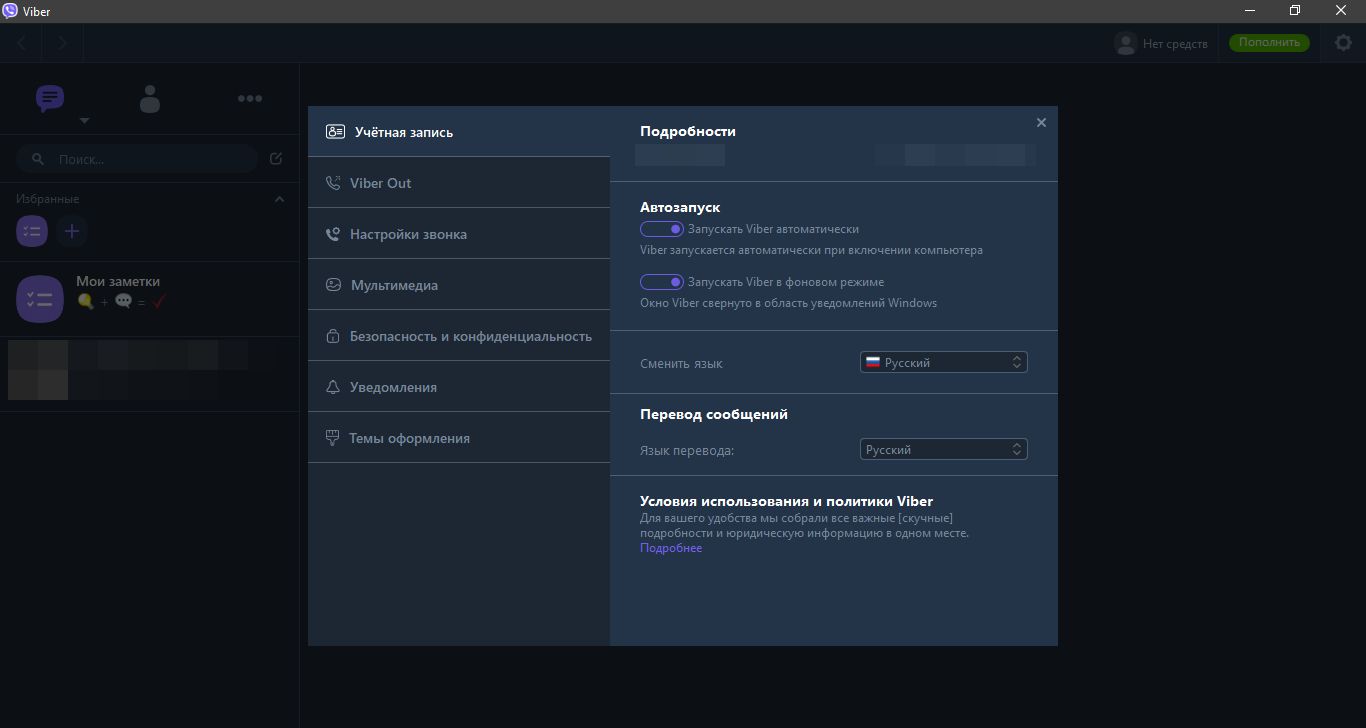
Task: Open the Подробнее link
Action: 671,548
